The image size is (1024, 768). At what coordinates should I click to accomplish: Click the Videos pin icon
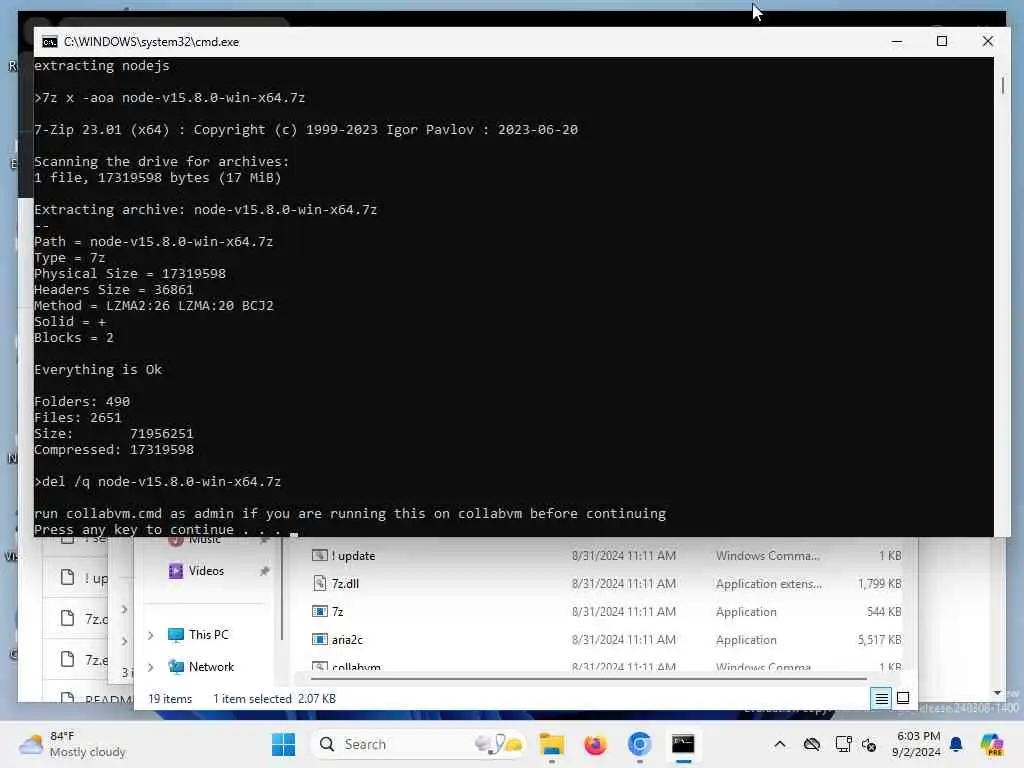pos(264,571)
